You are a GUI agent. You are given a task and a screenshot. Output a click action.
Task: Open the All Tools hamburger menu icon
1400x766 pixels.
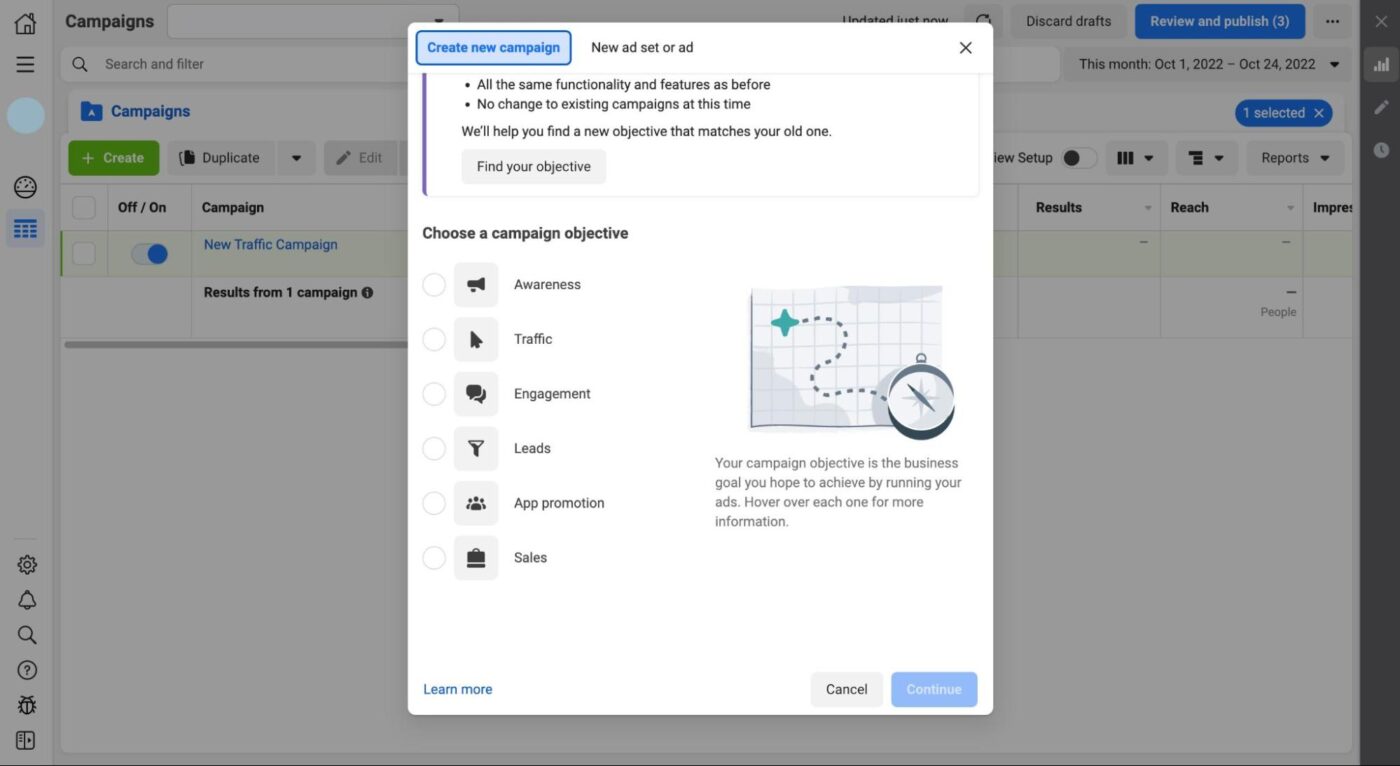(25, 63)
